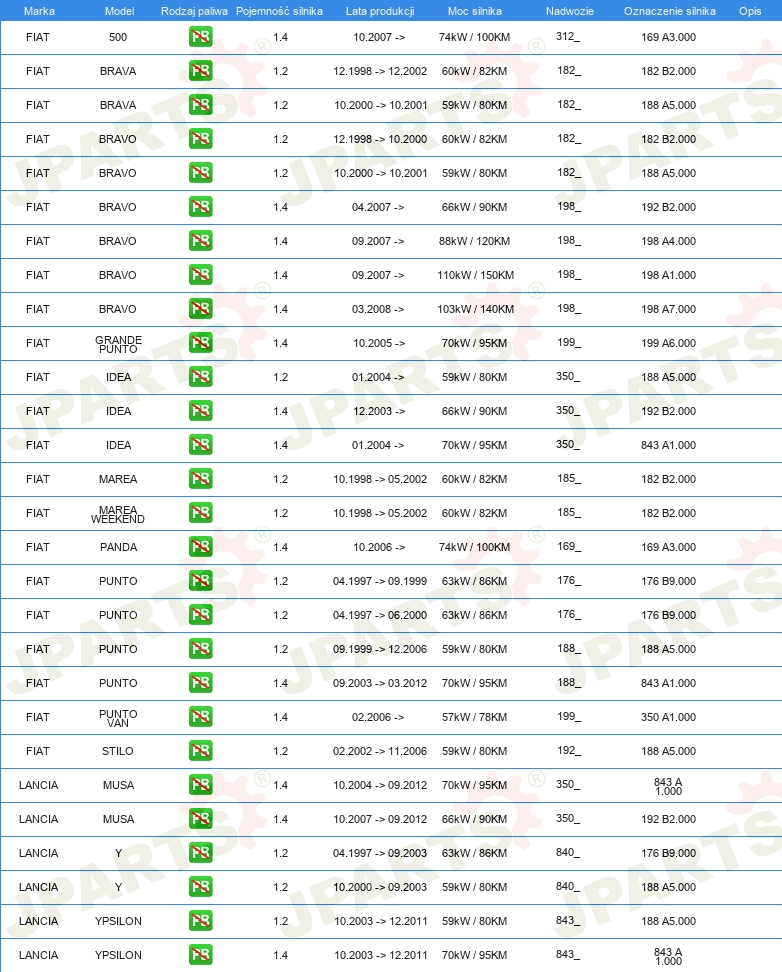The height and width of the screenshot is (972, 782).
Task: Click fuel icon for BRAVA 12.1998 -> 12.2002 row
Action: point(200,71)
